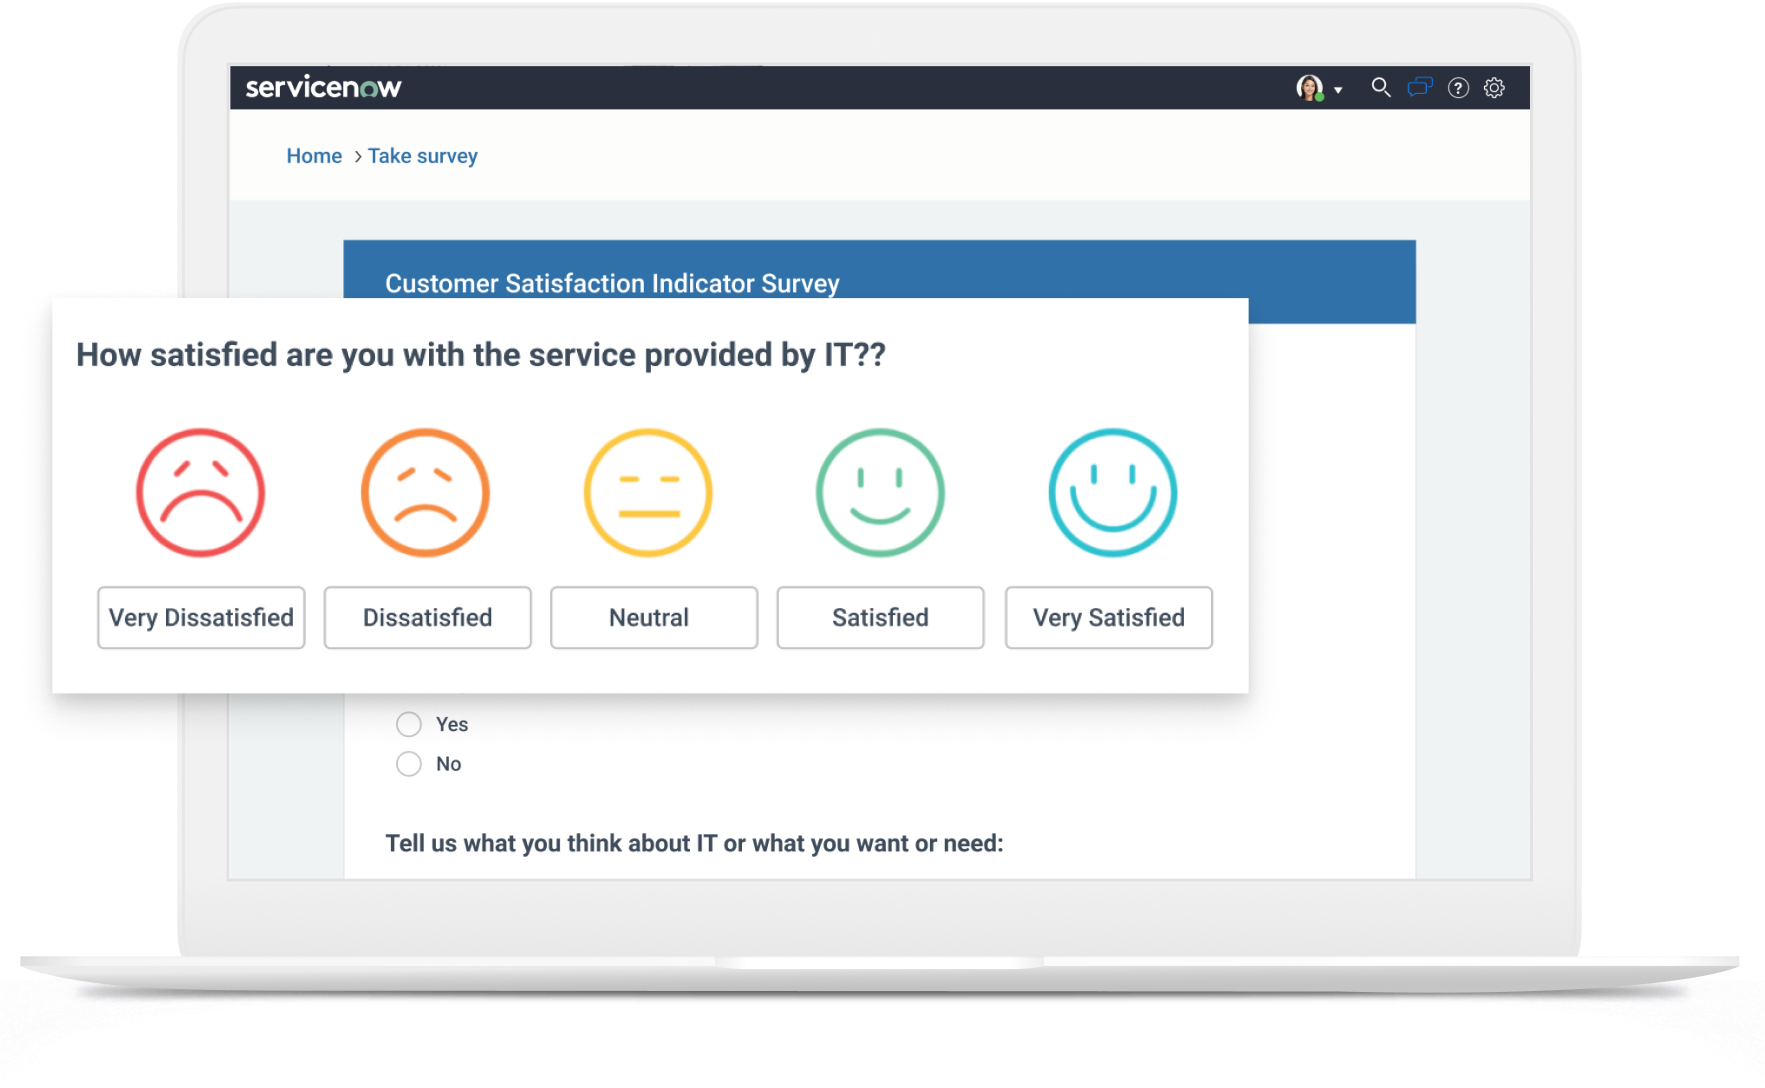This screenshot has height=1088, width=1765.
Task: Click the user avatar in header
Action: 1309,88
